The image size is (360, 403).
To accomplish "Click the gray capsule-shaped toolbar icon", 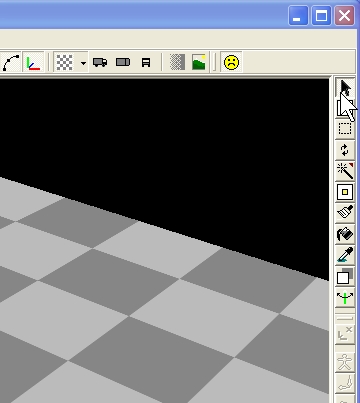I will point(123,62).
